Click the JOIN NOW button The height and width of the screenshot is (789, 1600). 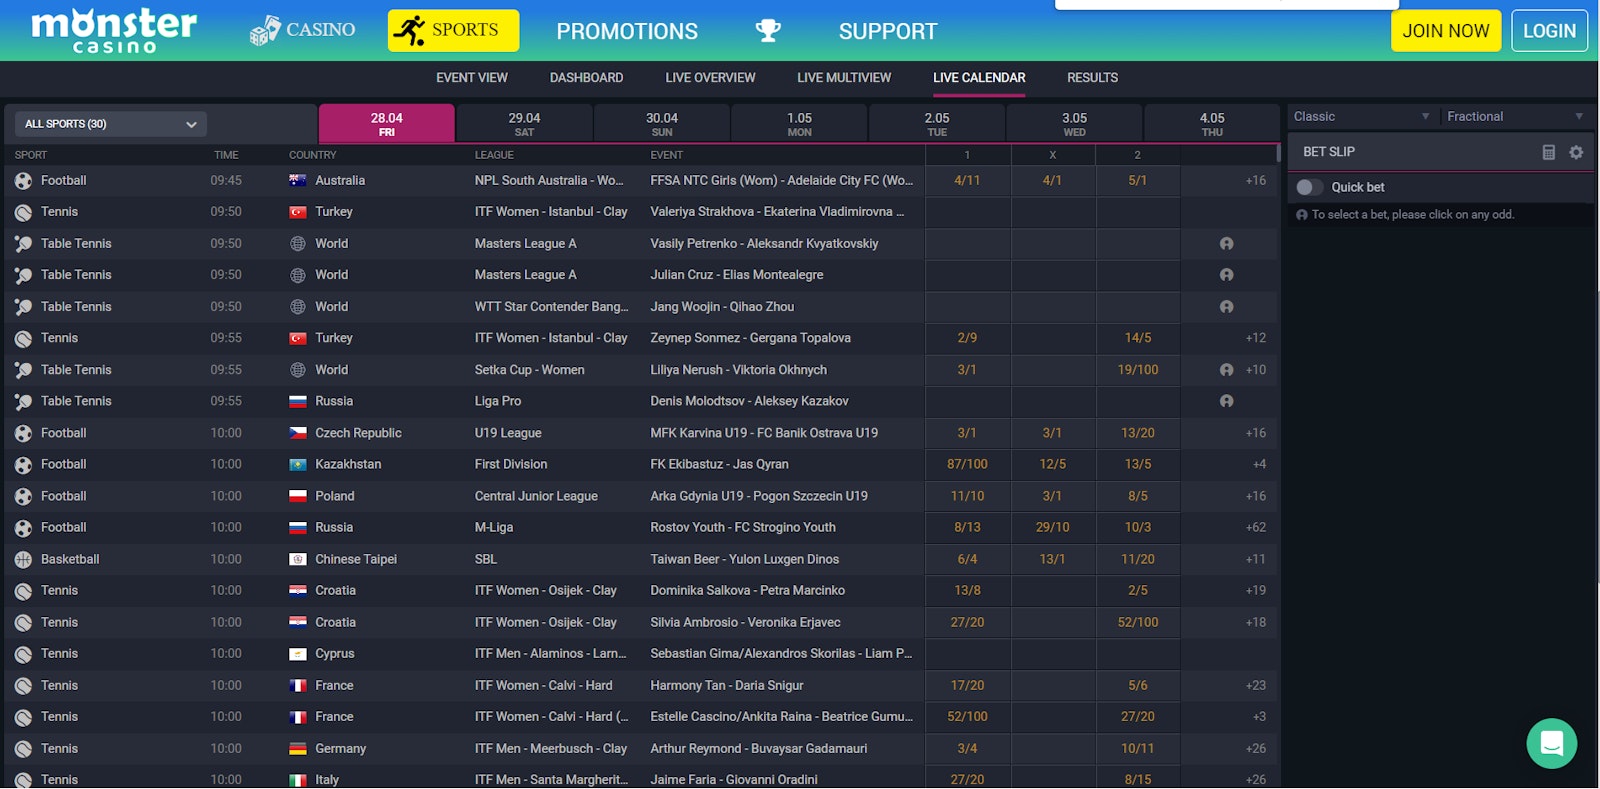(x=1445, y=31)
